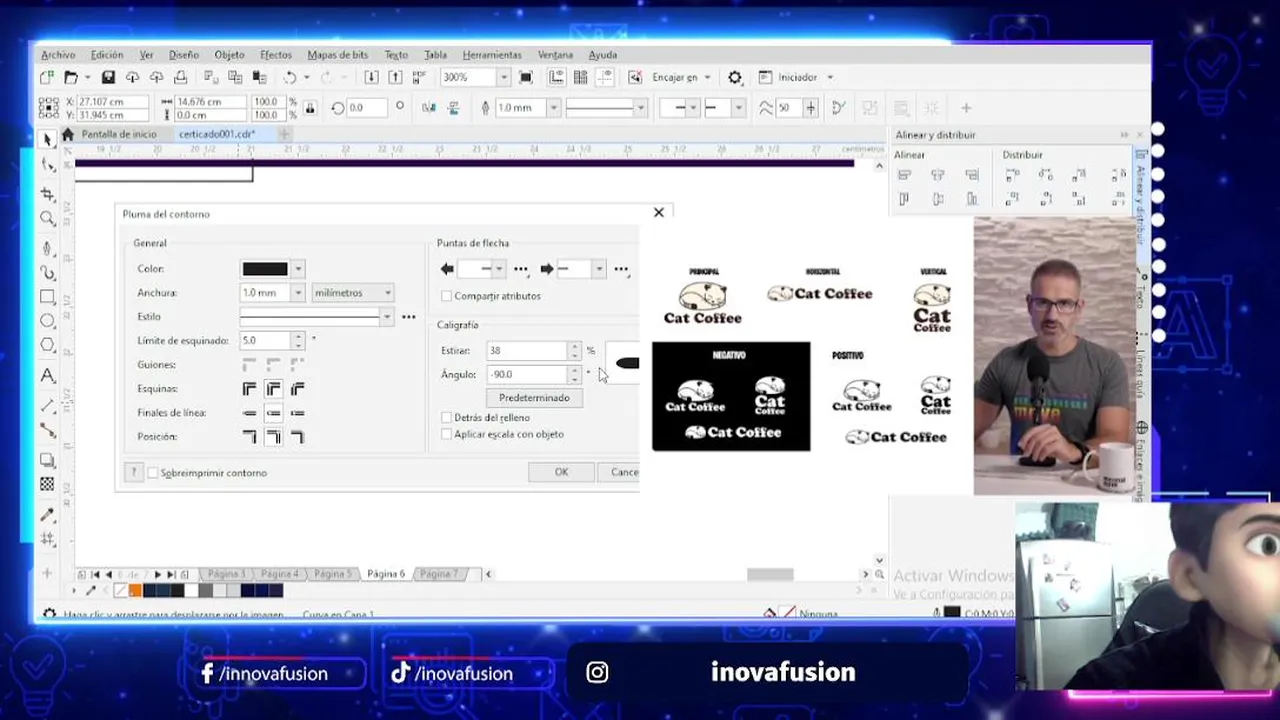Click the Ángulo value field
1280x720 pixels.
(527, 374)
